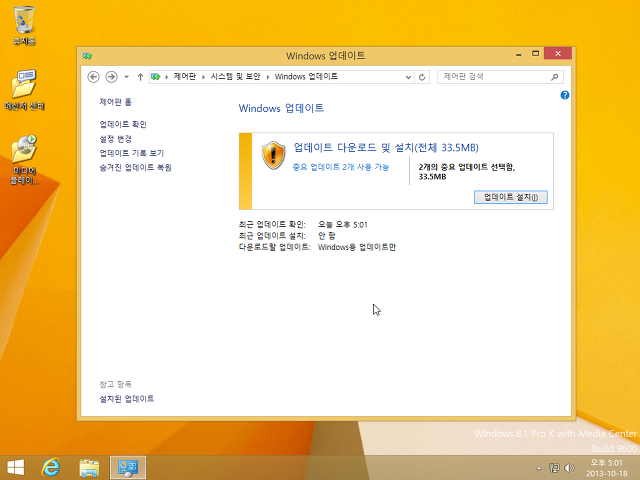Expand the arrow after 제어판 breadcrumb
This screenshot has width=640, height=480.
coord(203,77)
